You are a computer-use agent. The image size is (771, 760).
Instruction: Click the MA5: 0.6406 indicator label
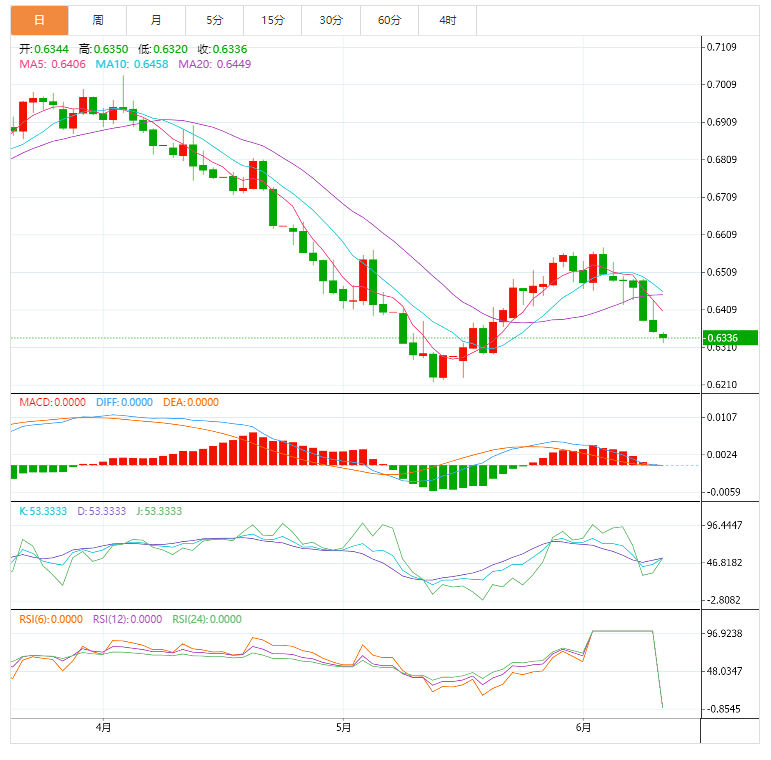(x=52, y=64)
